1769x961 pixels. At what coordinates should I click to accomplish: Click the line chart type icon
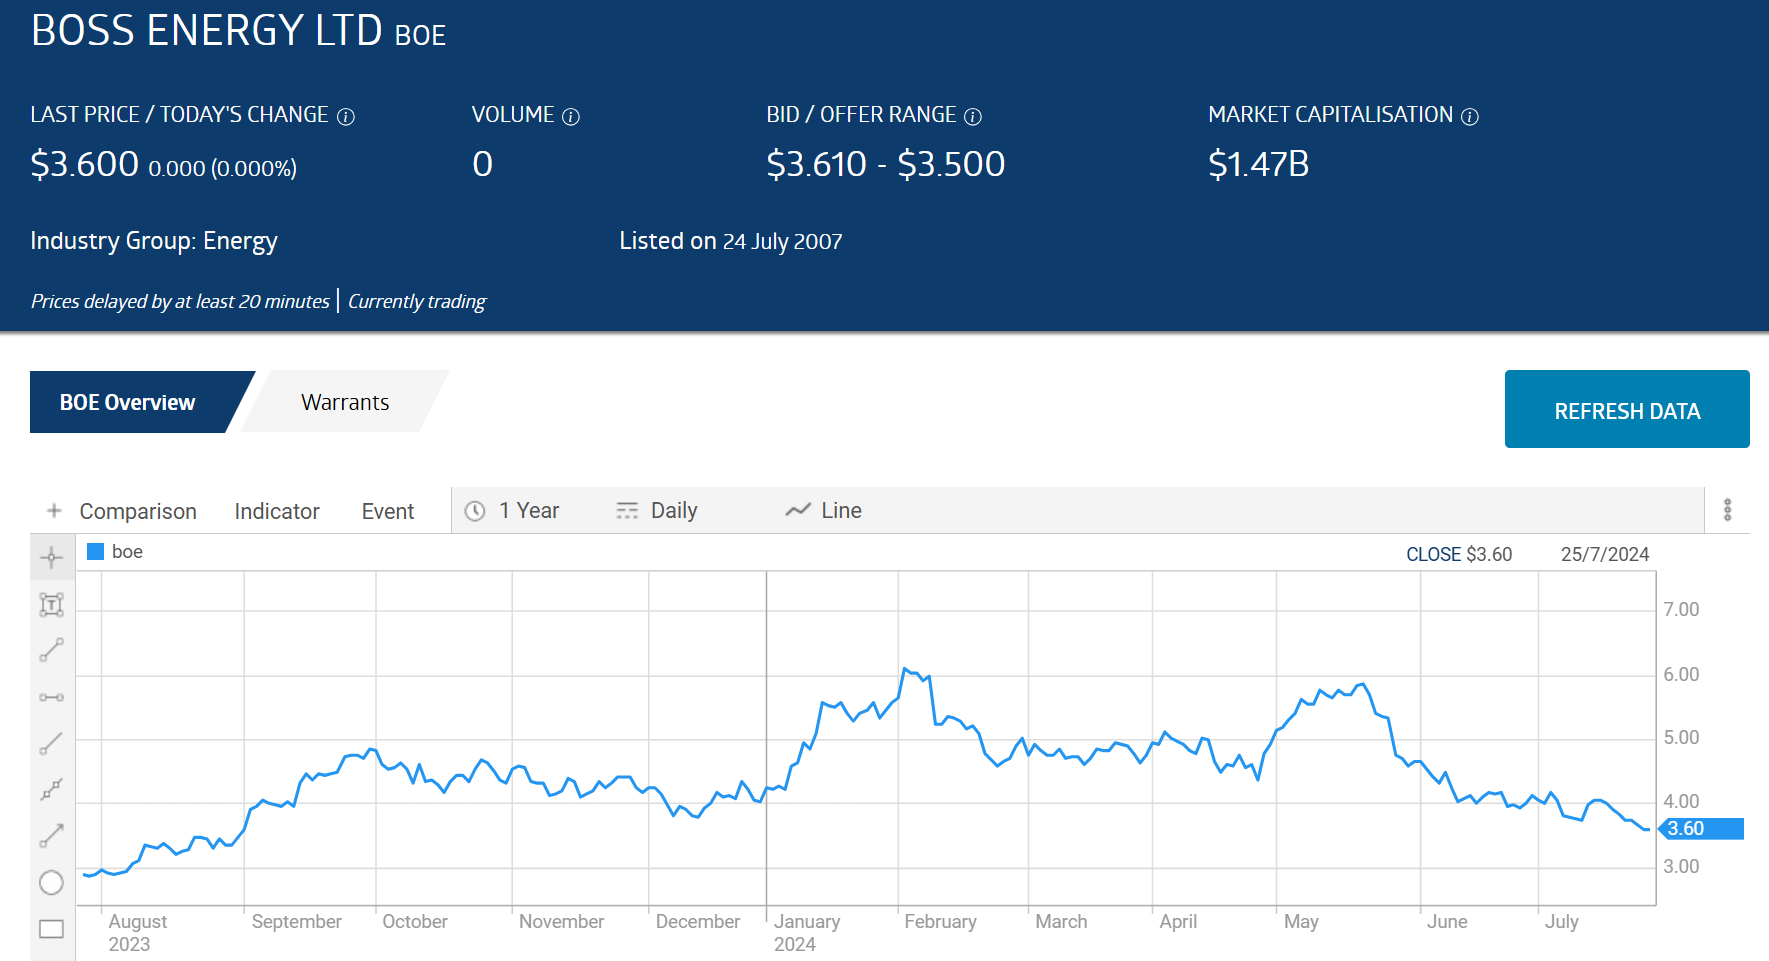coord(797,510)
